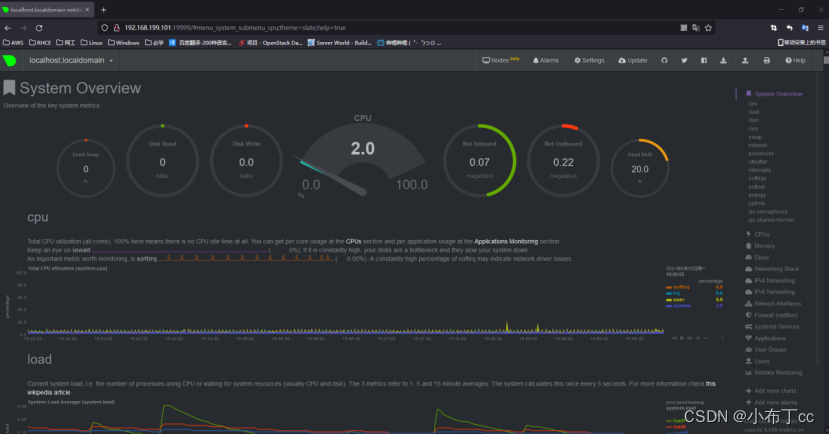Expand the CPUs sidebar section
The height and width of the screenshot is (435, 830).
757,234
